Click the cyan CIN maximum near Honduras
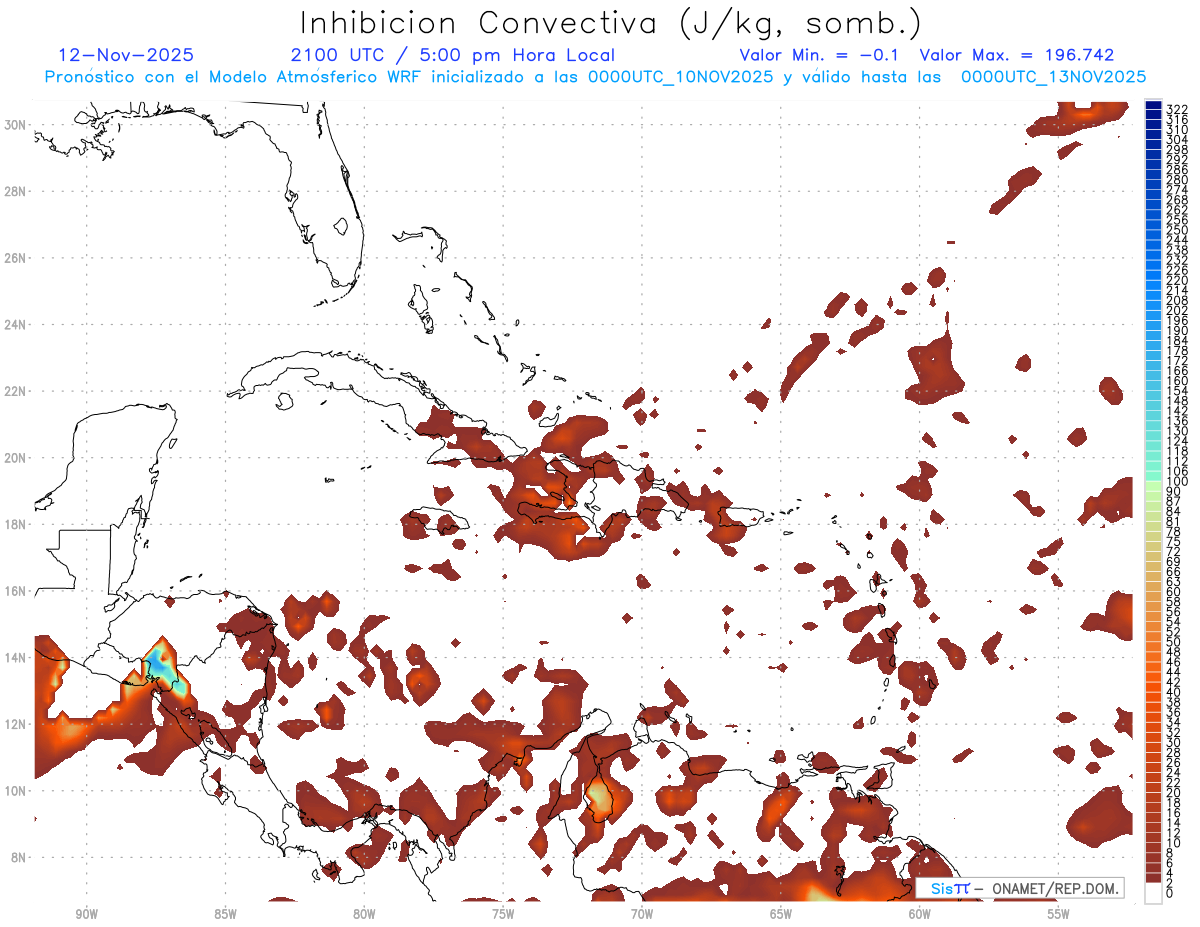Viewport: 1200px width, 927px height. click(x=164, y=668)
